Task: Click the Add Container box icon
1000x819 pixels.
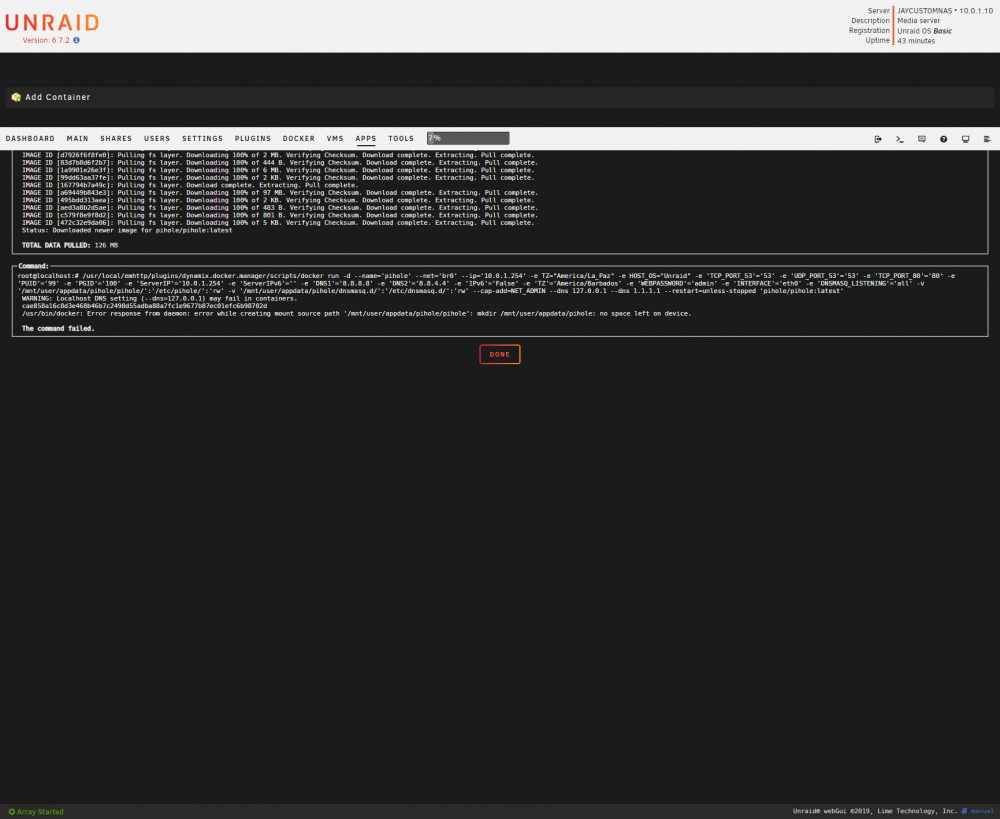Action: click(x=16, y=97)
